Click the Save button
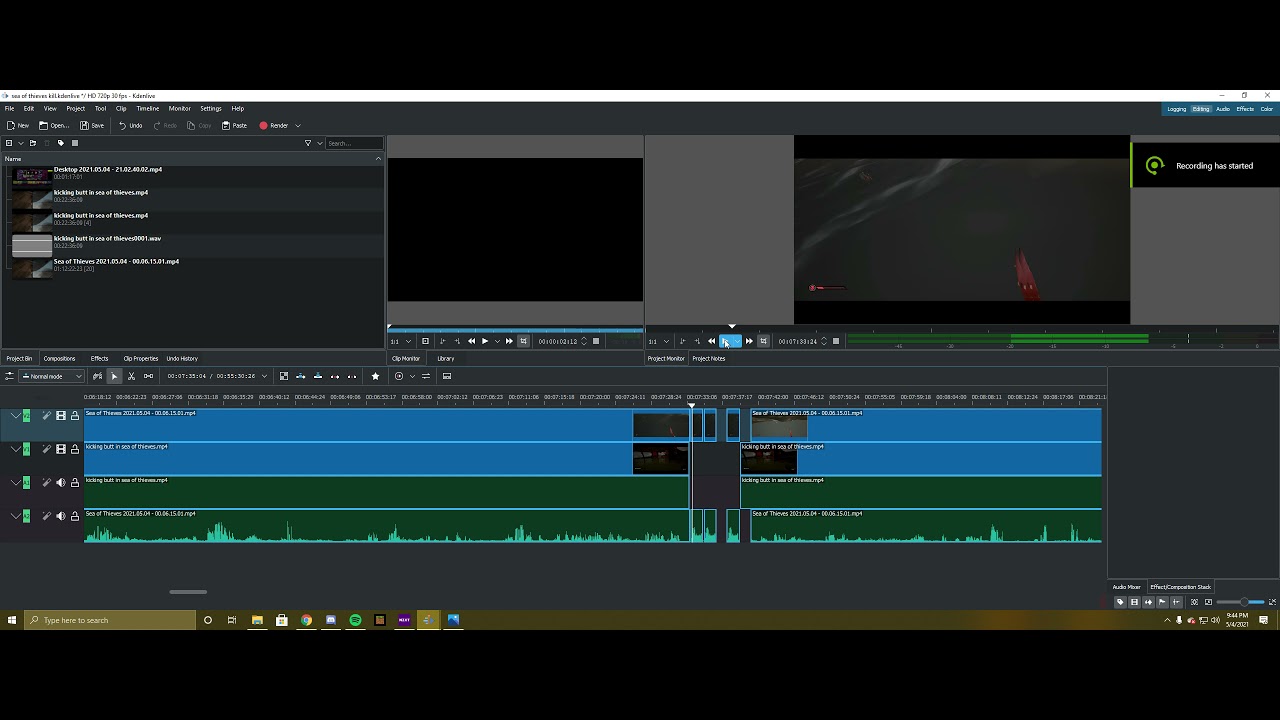This screenshot has width=1280, height=720. coord(92,126)
